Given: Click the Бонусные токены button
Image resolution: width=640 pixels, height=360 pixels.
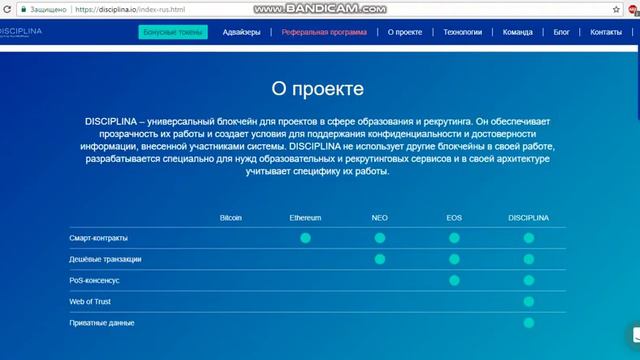Looking at the screenshot, I should [x=173, y=32].
